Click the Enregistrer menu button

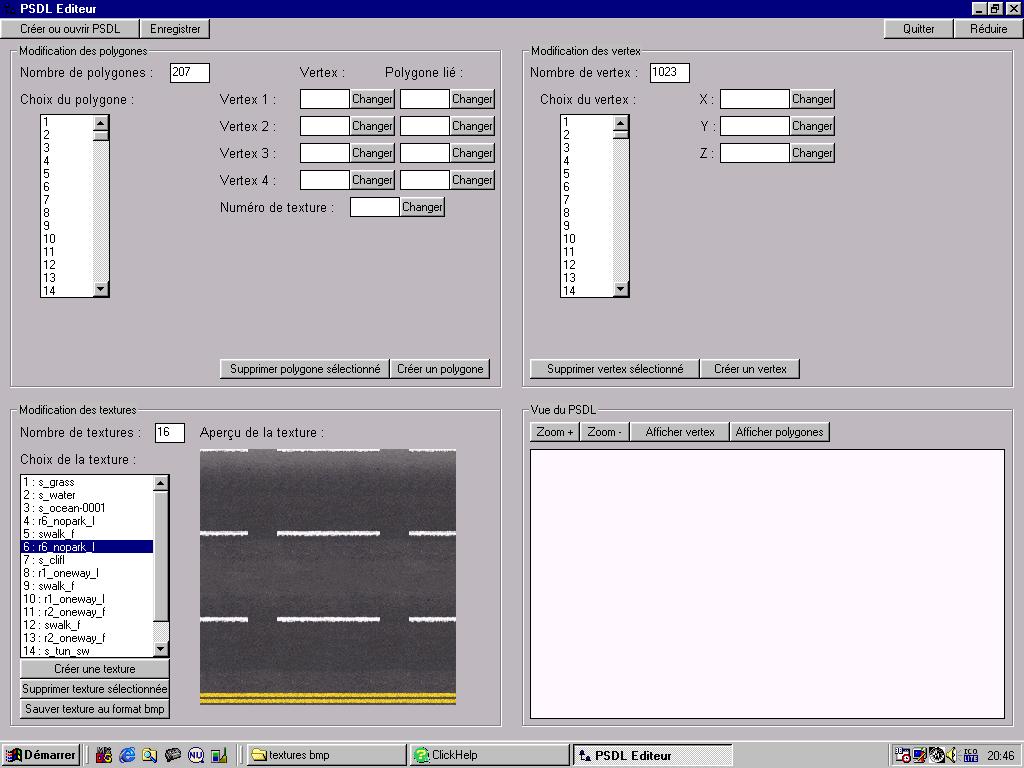[x=175, y=29]
